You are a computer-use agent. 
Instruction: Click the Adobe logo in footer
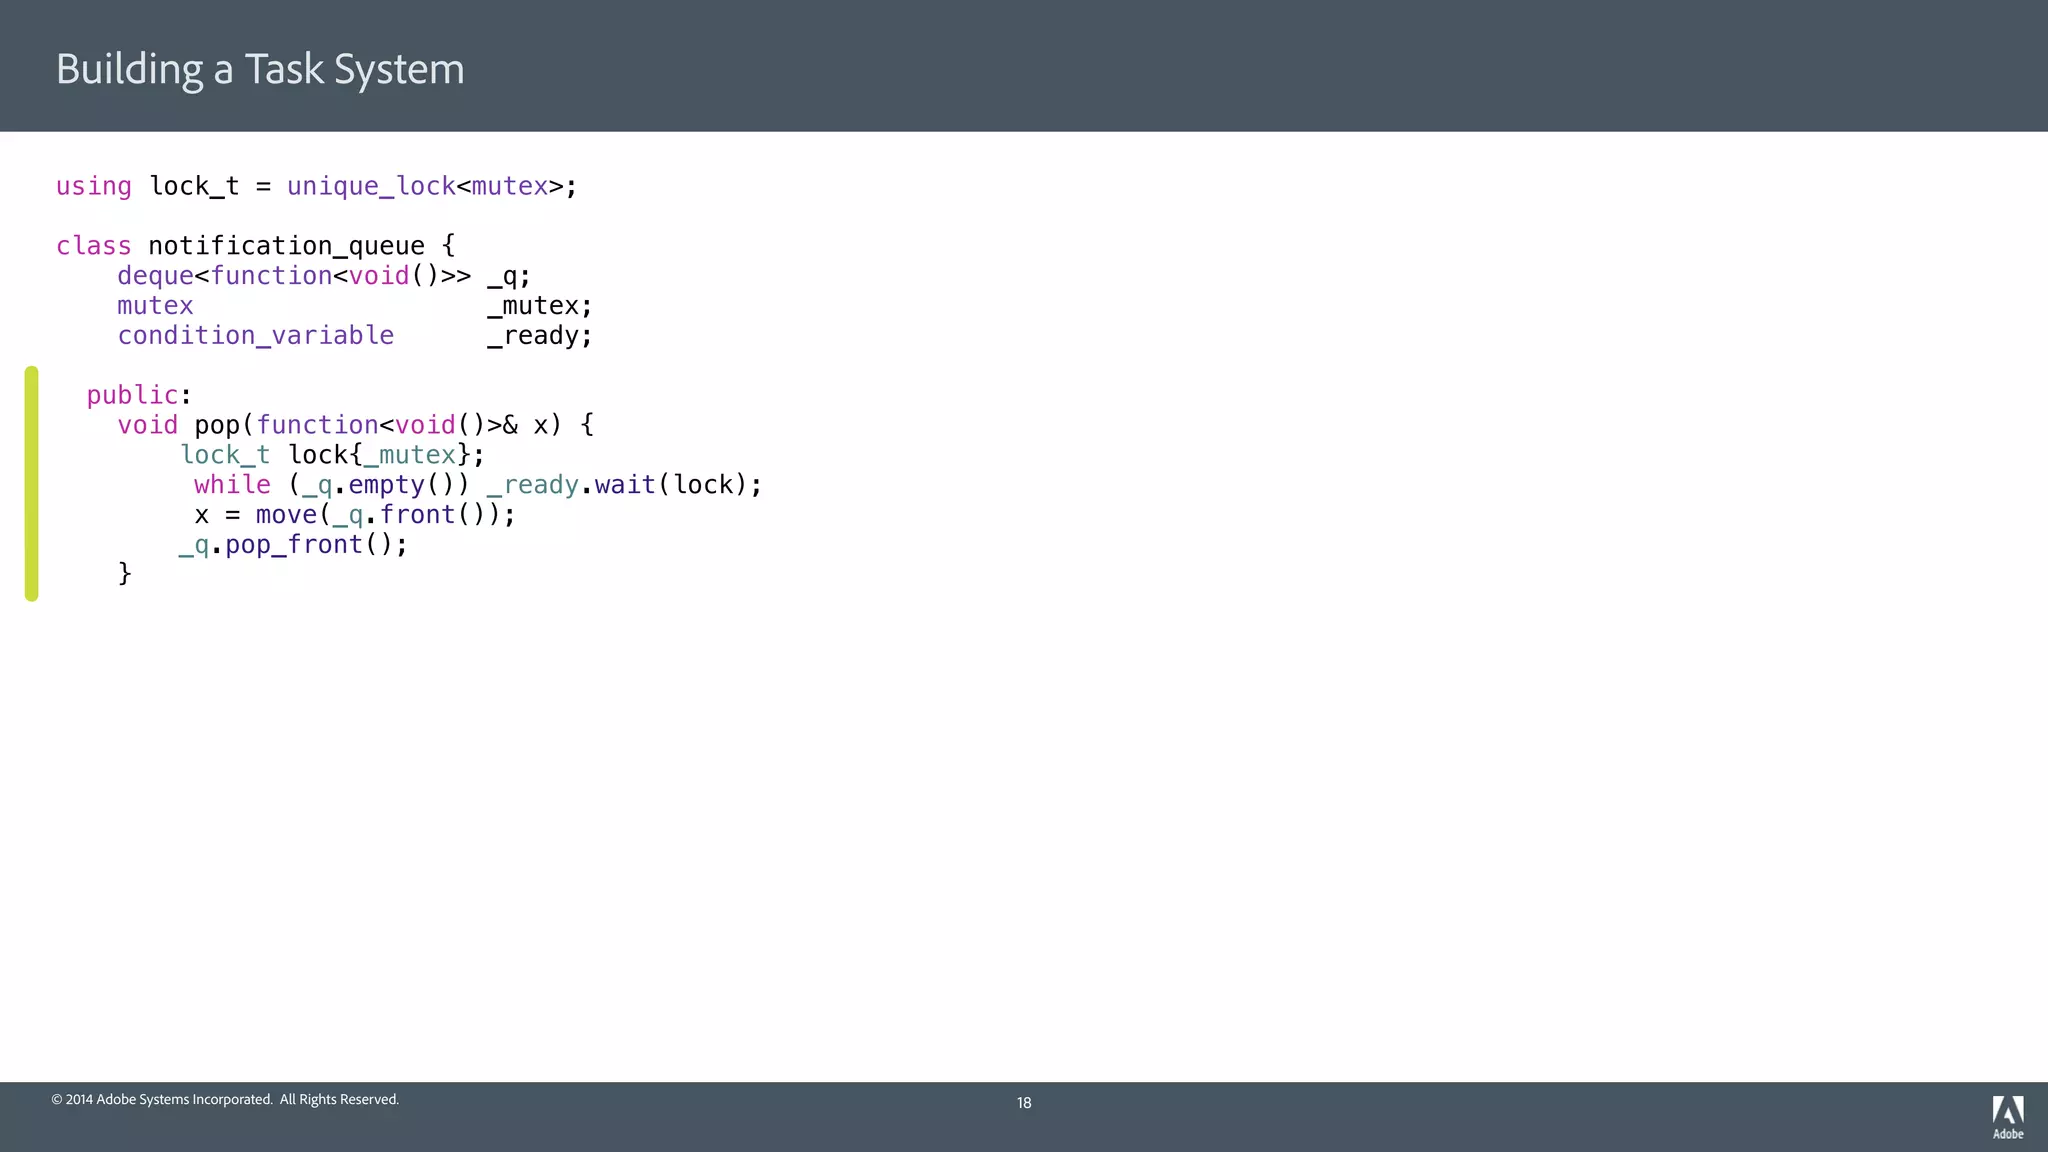pos(2007,1116)
